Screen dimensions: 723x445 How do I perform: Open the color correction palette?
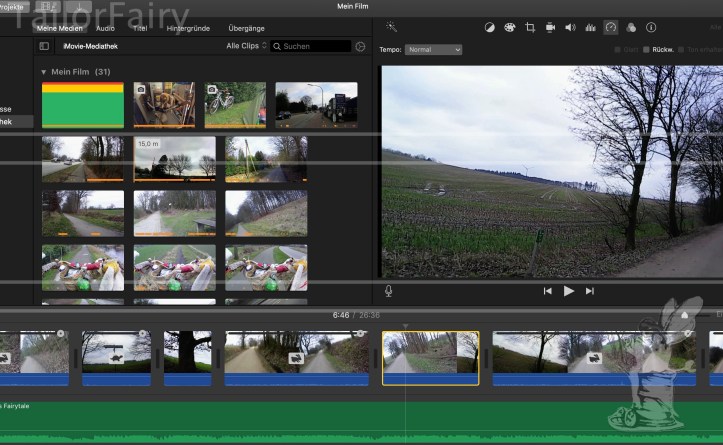(x=510, y=27)
